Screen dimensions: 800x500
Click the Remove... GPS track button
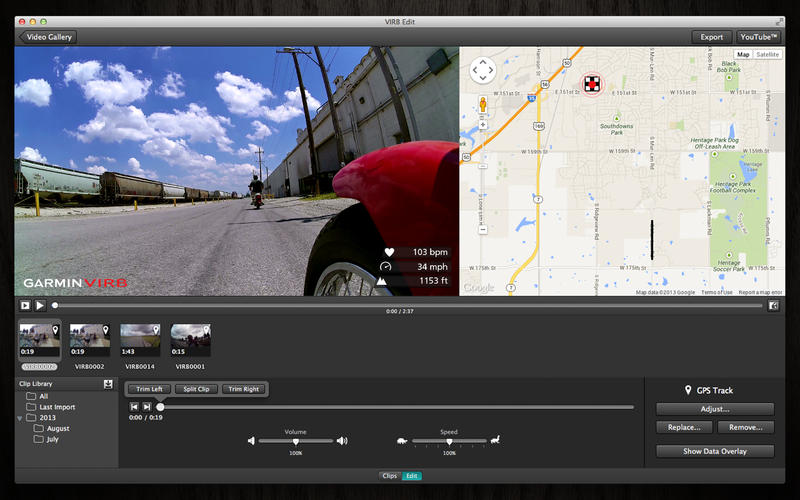745,427
